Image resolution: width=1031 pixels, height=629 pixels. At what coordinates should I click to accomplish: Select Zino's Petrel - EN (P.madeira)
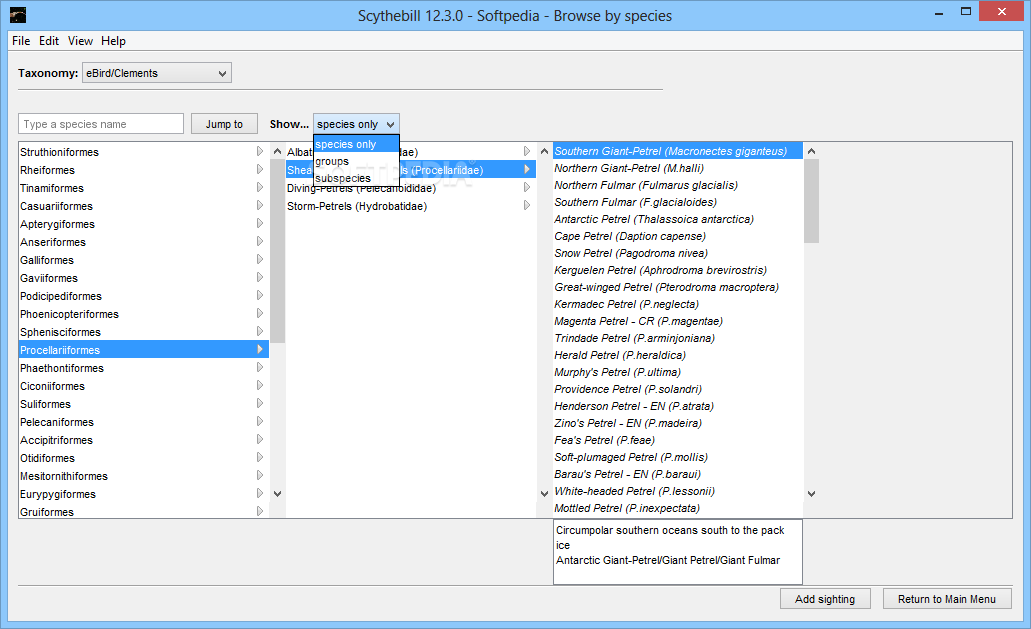(677, 423)
